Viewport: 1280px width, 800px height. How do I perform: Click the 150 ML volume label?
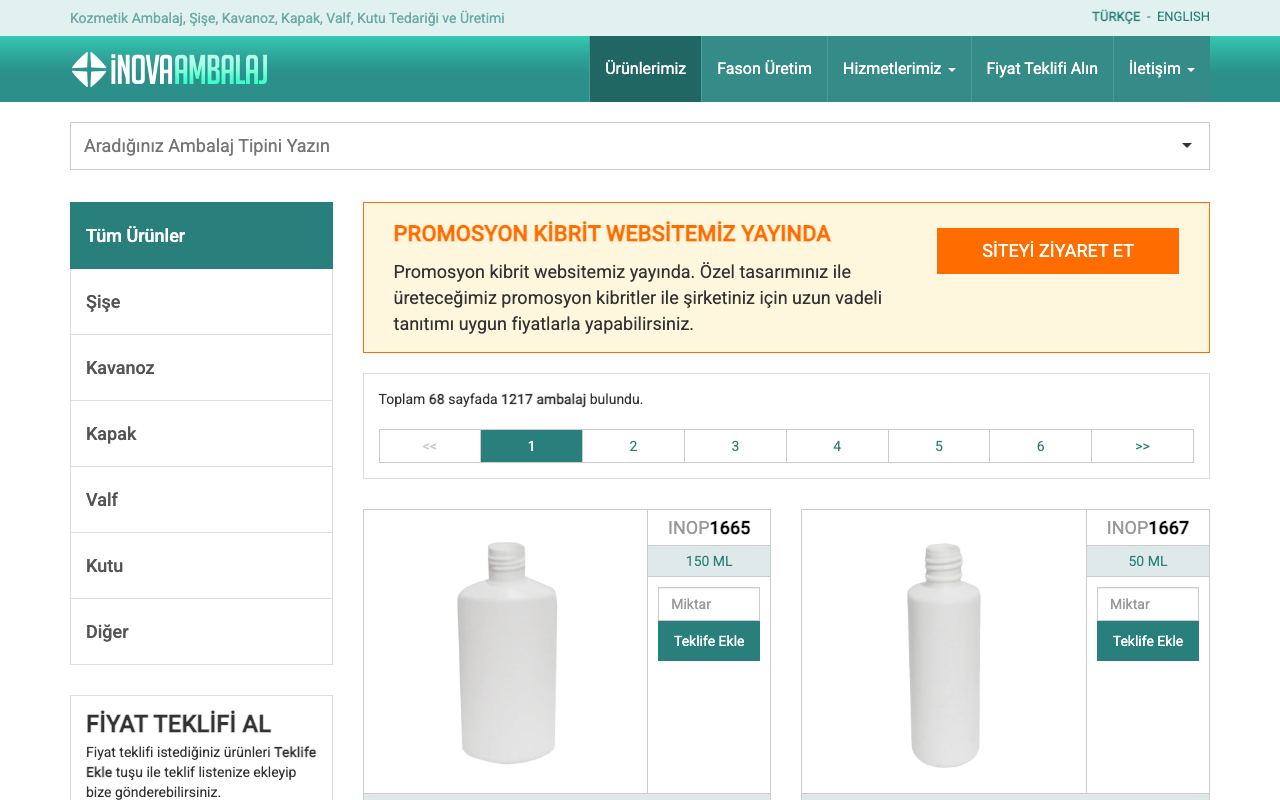tap(709, 561)
